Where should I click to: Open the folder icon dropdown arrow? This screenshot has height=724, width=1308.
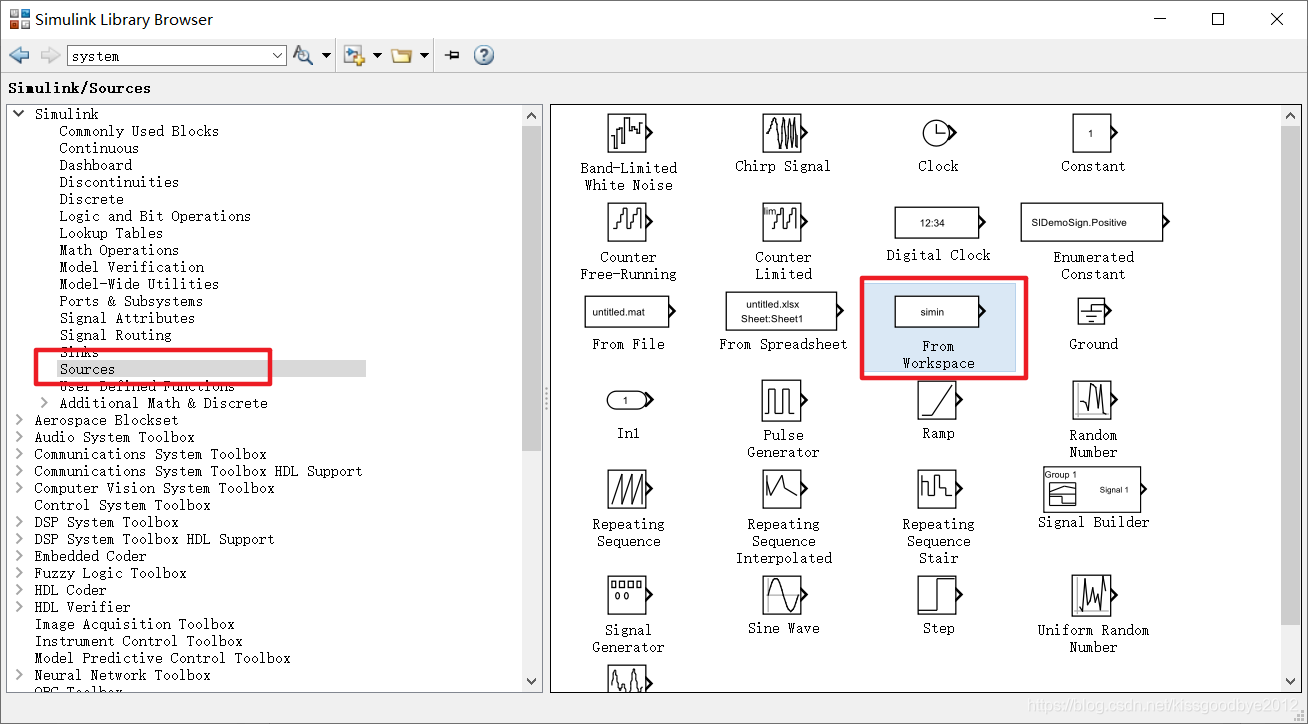pos(425,56)
